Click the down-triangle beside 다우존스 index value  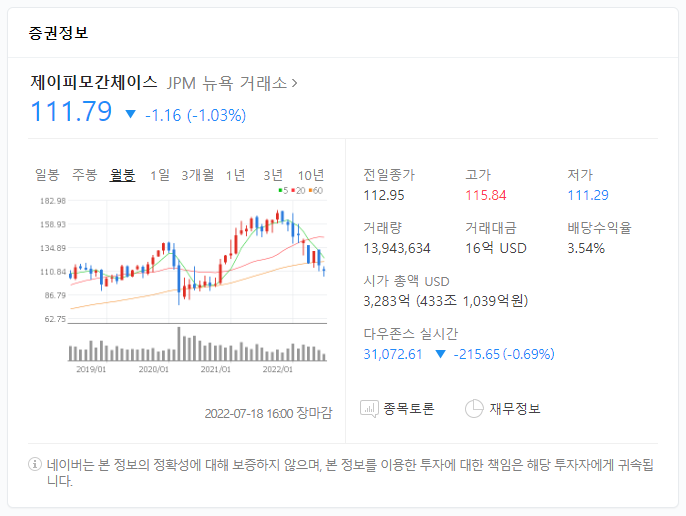(x=440, y=354)
